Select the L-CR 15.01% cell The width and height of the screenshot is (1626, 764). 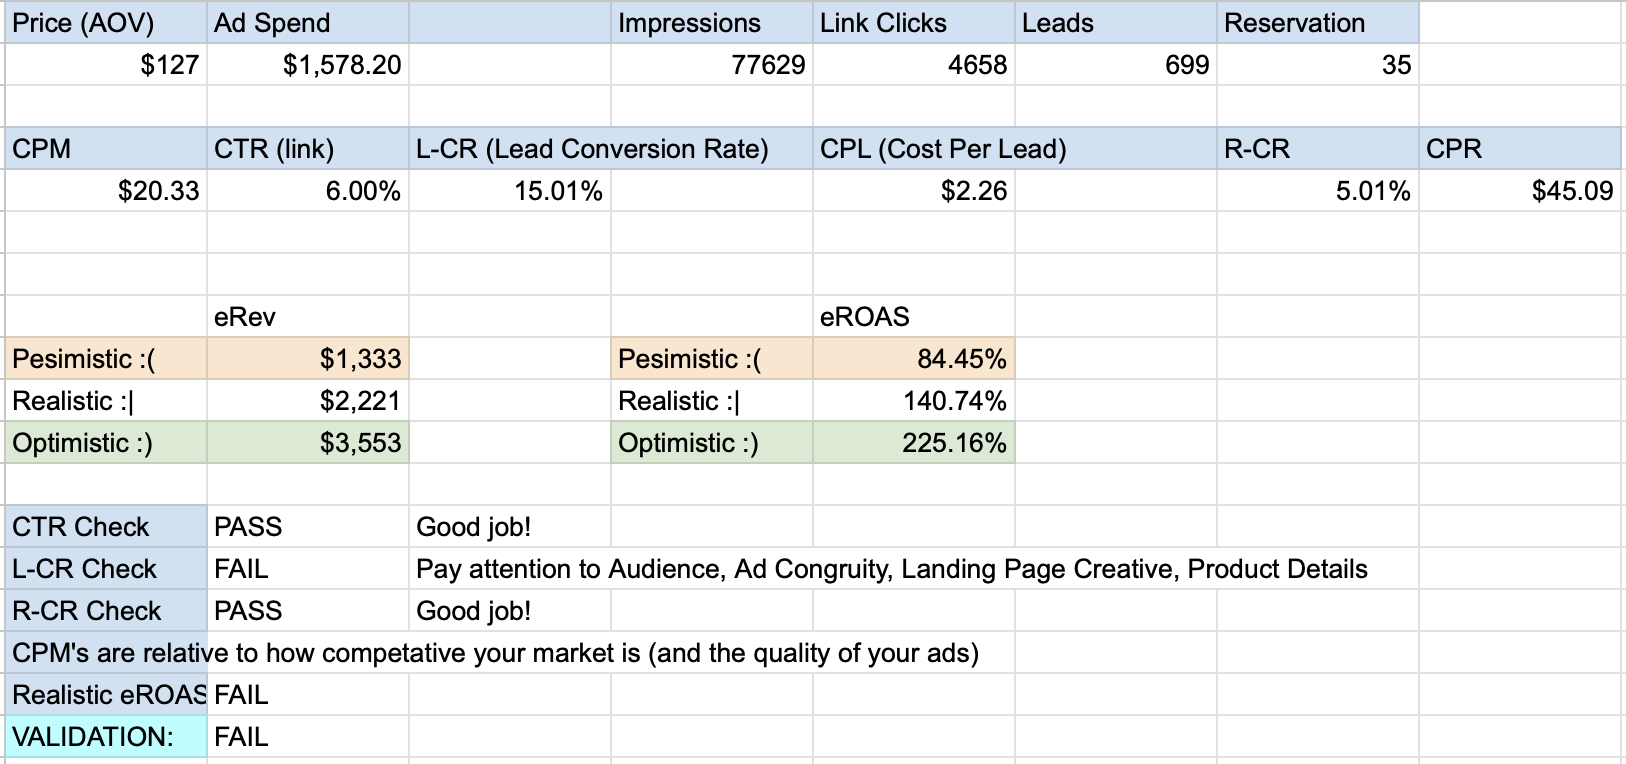[510, 191]
